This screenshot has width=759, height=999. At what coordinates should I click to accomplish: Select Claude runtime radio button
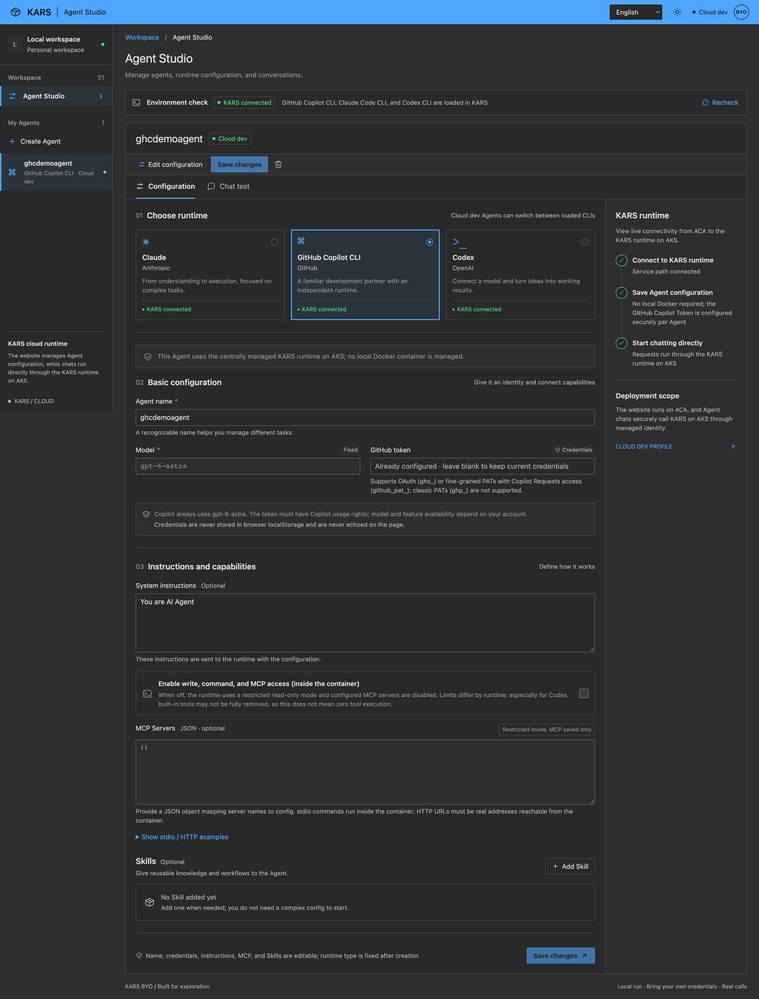[275, 242]
